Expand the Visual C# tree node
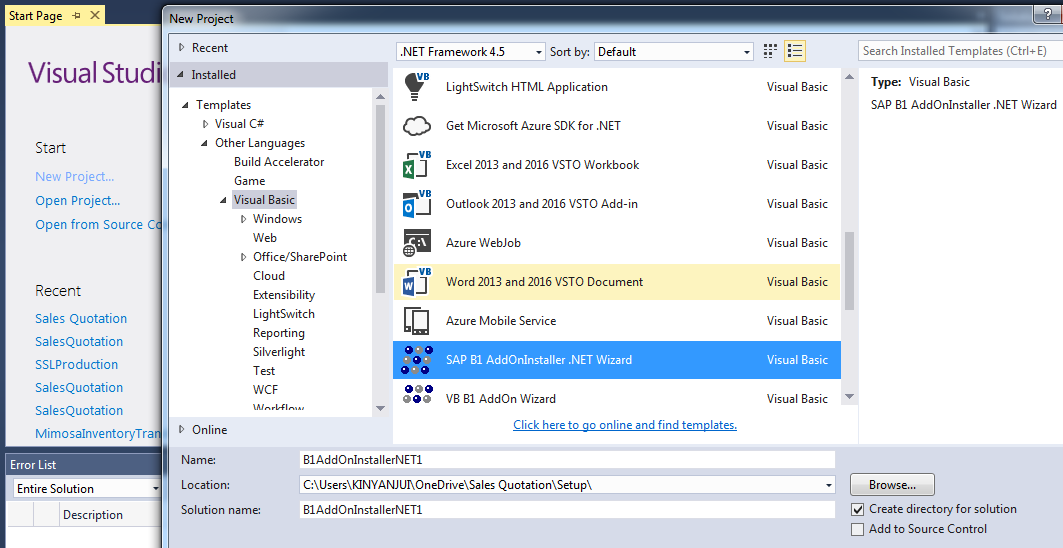 point(205,124)
